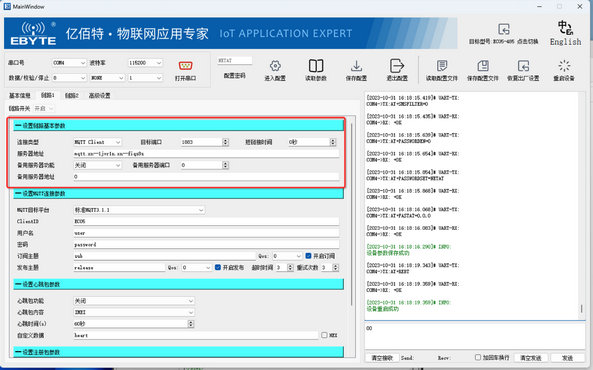This screenshot has width=593, height=370.
Task: Open the stop bits 1 dropdown
Action: (x=145, y=78)
